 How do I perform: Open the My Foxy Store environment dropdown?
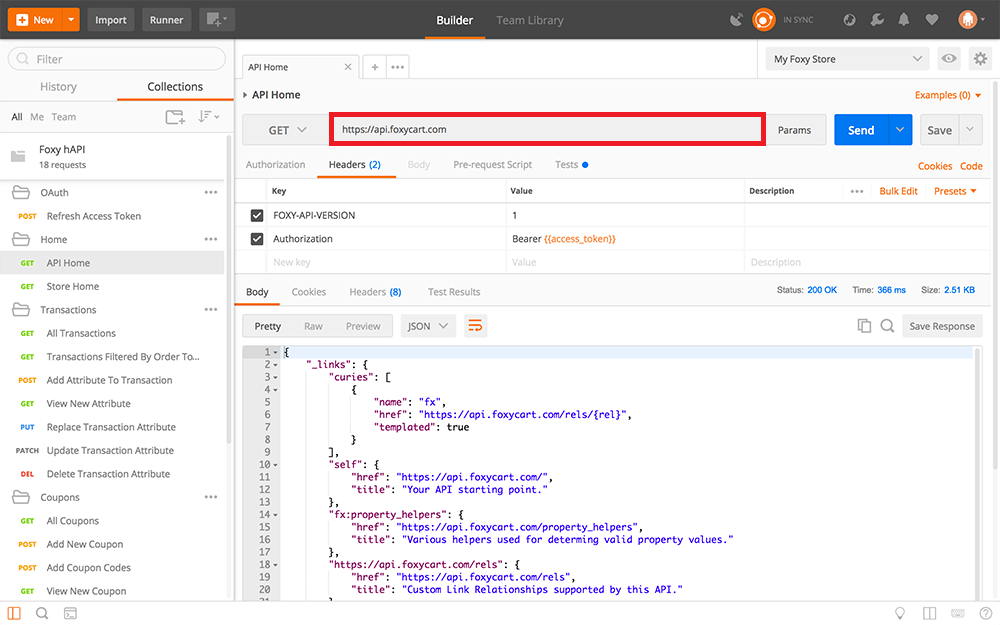848,59
